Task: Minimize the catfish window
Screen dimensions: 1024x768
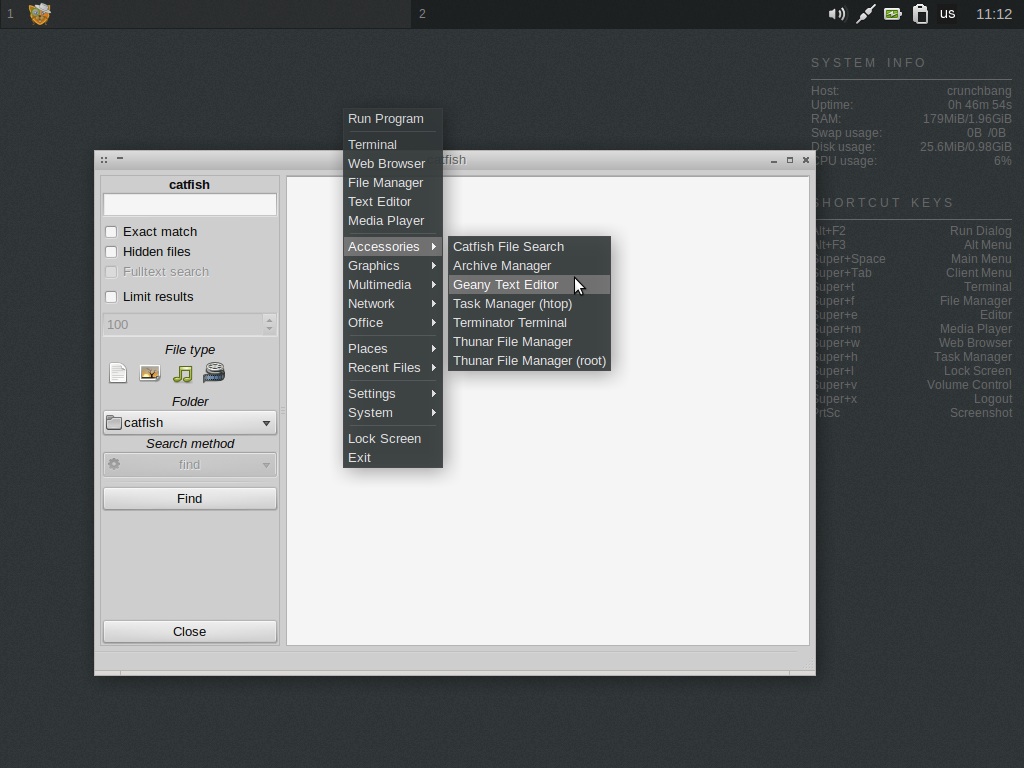Action: pos(774,160)
